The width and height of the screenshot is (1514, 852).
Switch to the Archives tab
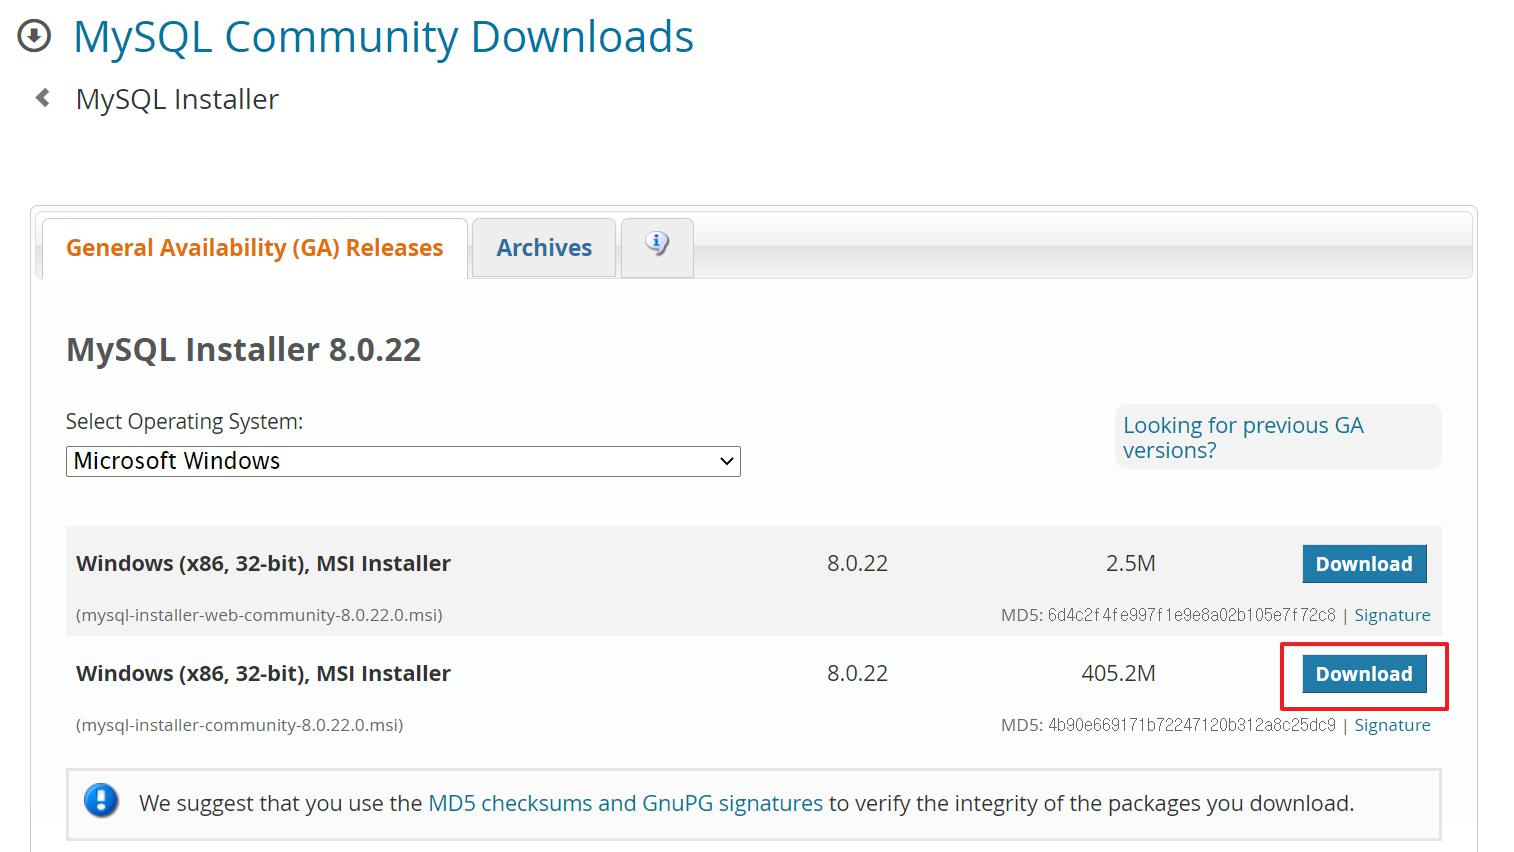(543, 247)
